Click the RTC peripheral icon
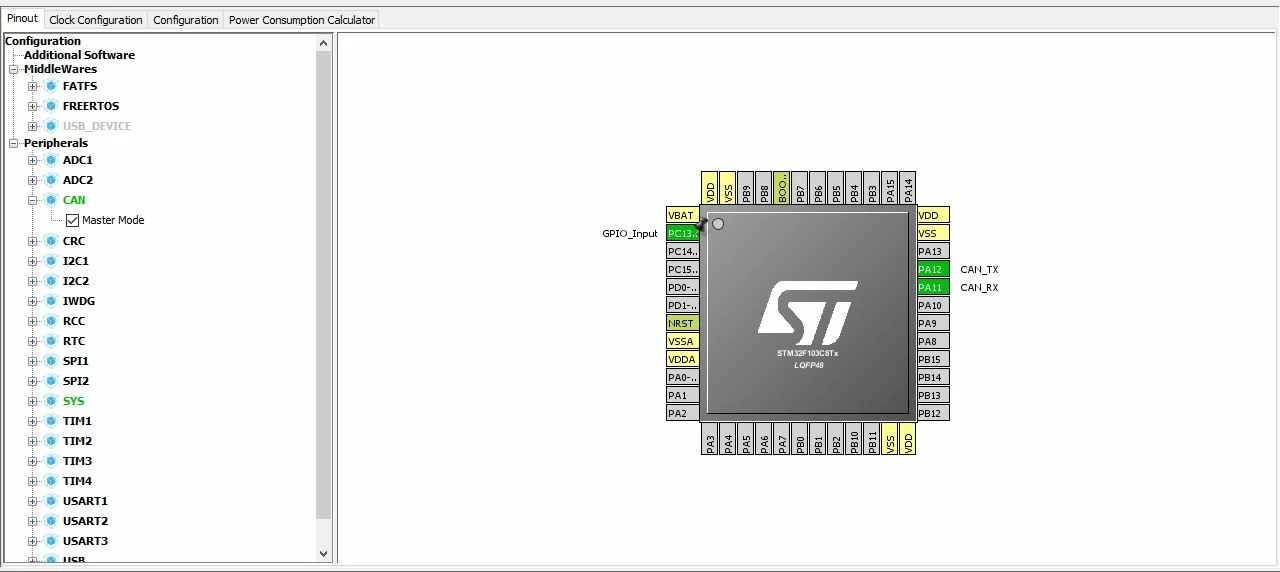 pos(50,341)
